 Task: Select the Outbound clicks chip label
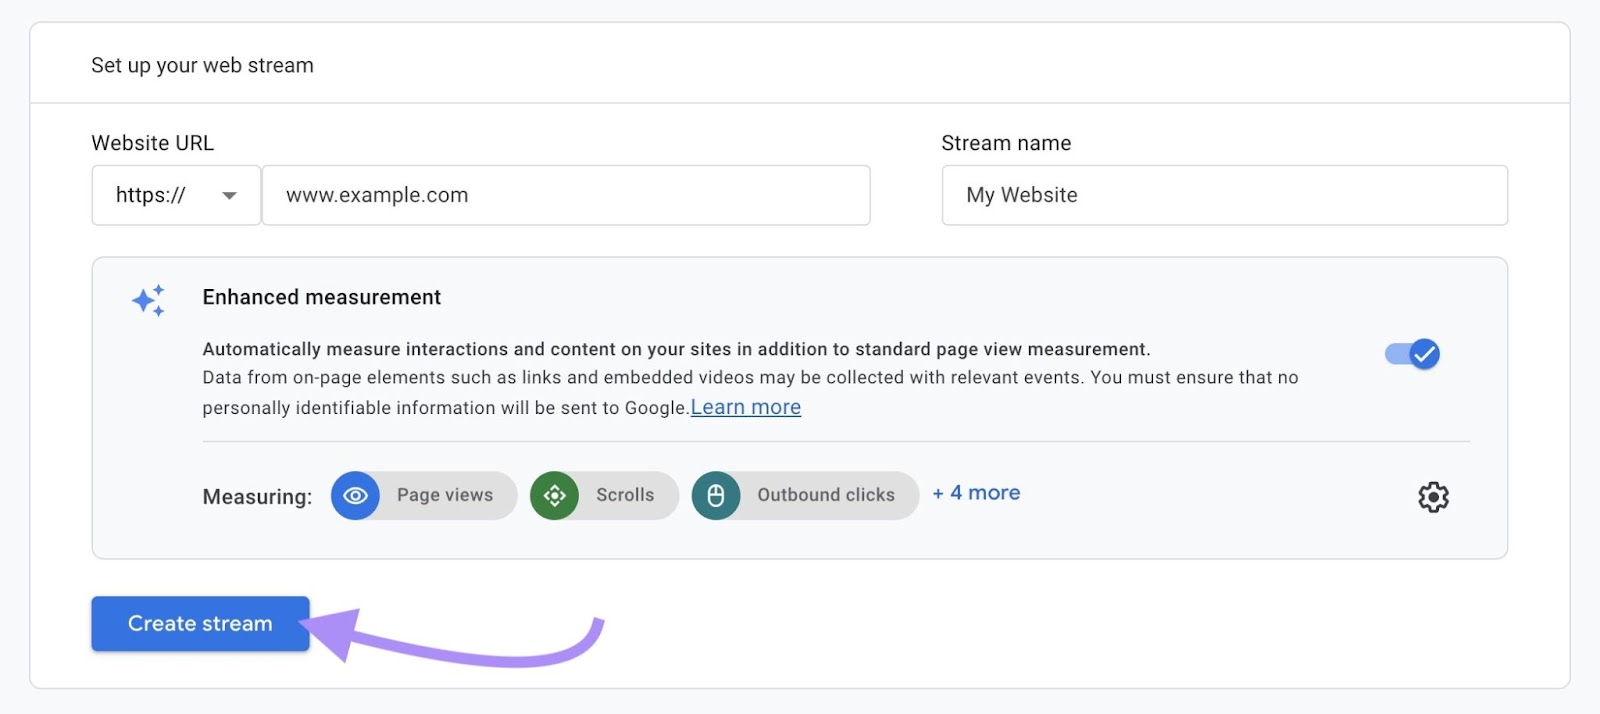coord(826,495)
